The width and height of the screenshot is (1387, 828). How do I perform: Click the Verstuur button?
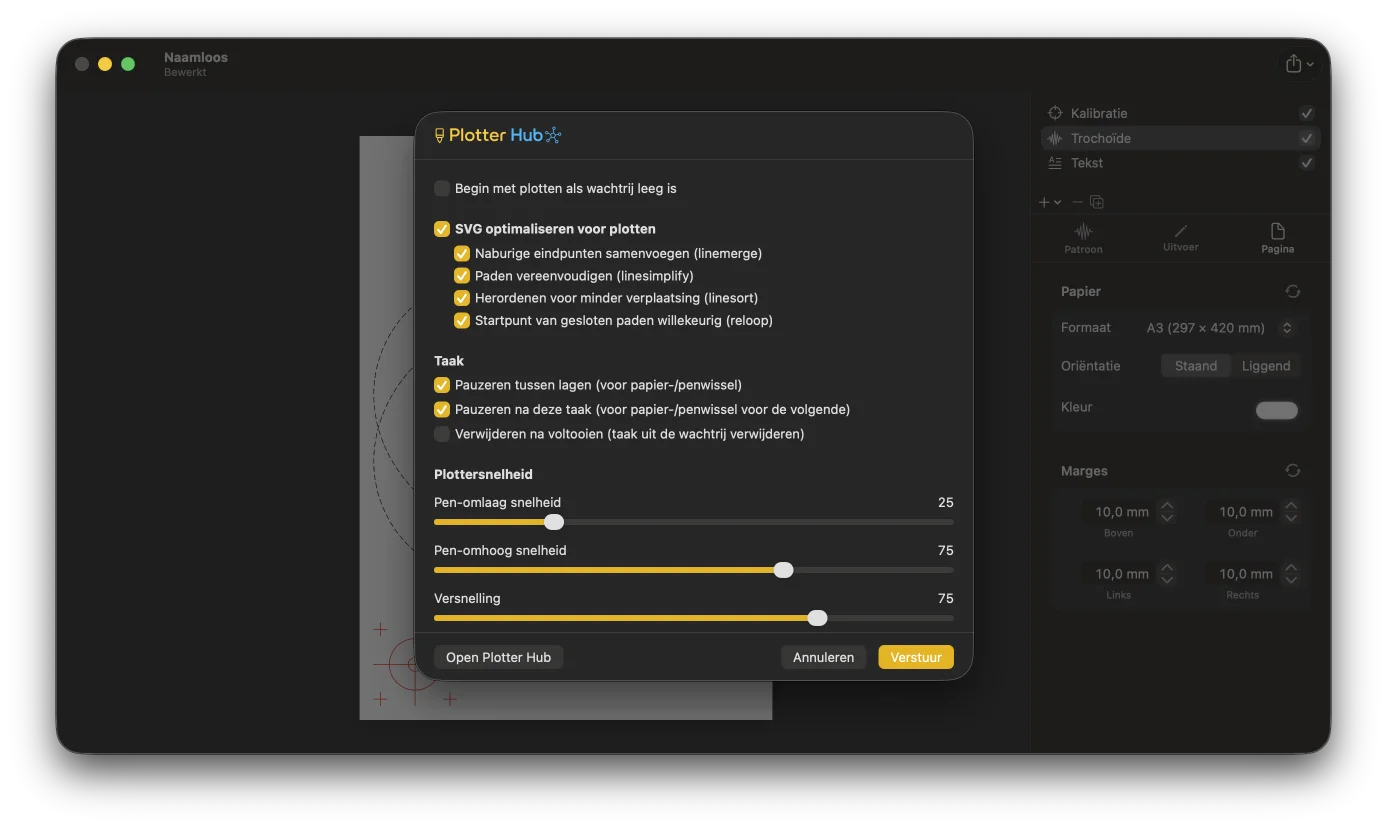coord(916,657)
